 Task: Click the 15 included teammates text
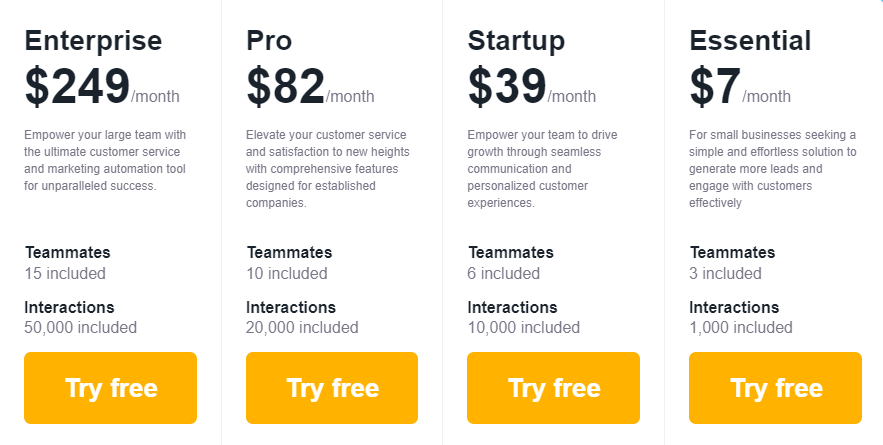click(65, 273)
